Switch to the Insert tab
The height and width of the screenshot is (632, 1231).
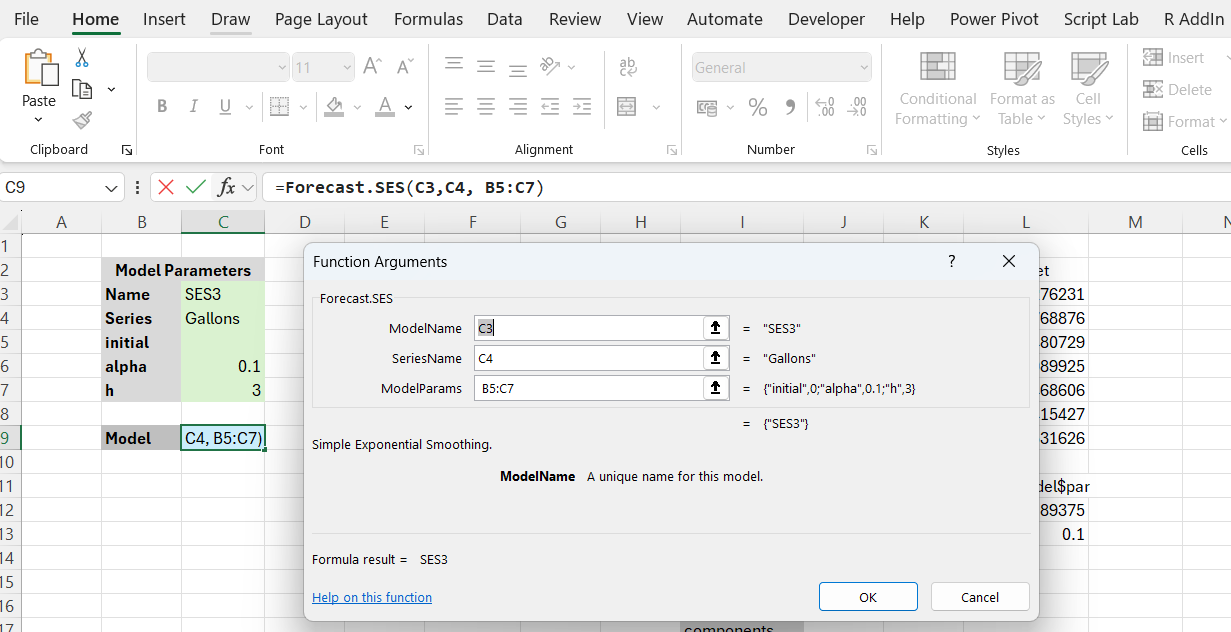pyautogui.click(x=164, y=19)
